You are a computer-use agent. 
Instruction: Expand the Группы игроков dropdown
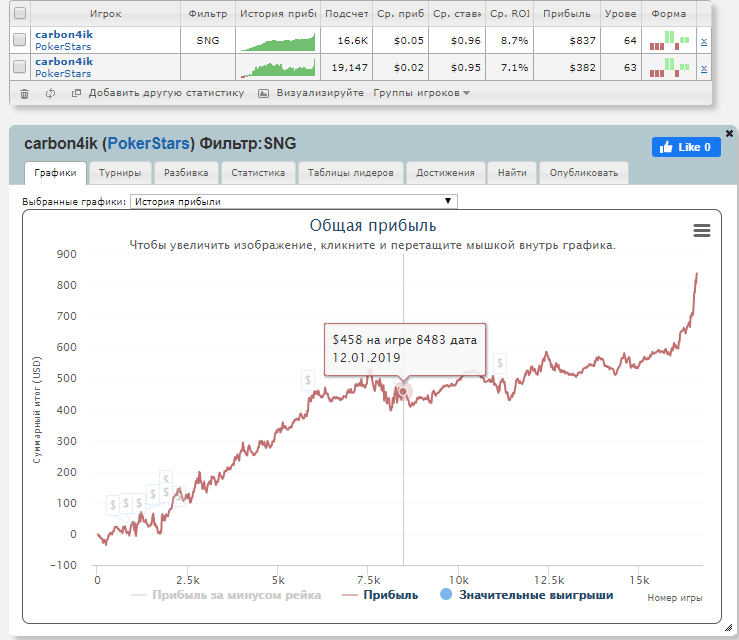421,93
